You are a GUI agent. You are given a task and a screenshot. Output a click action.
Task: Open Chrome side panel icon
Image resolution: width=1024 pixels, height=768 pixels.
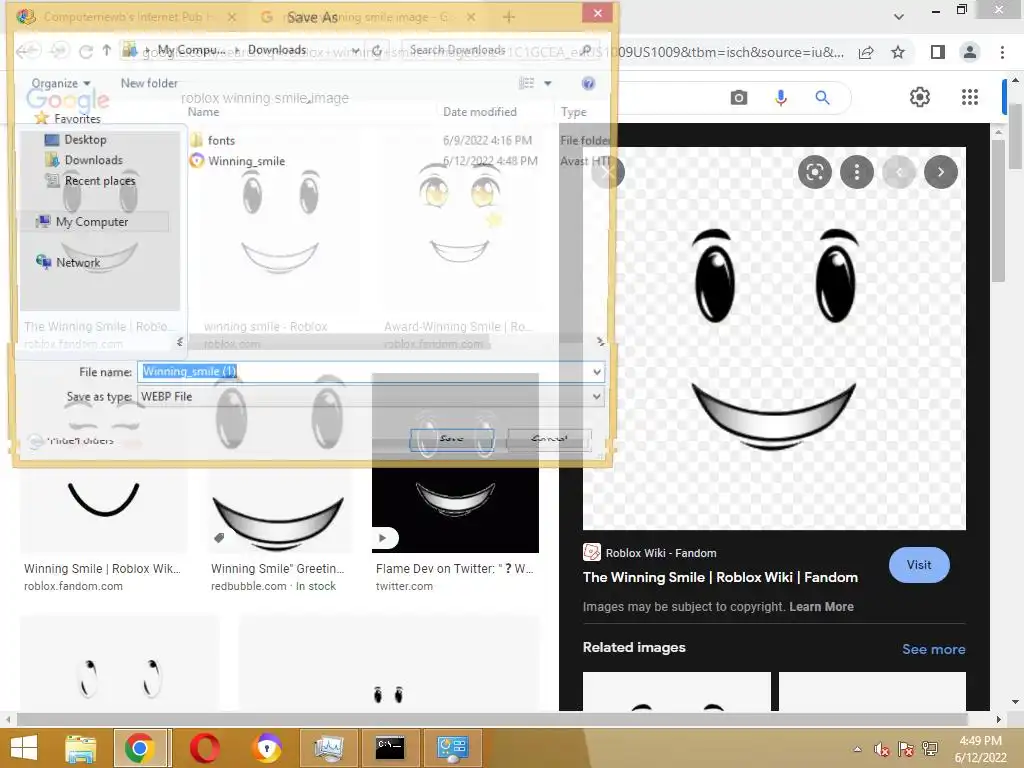point(938,52)
